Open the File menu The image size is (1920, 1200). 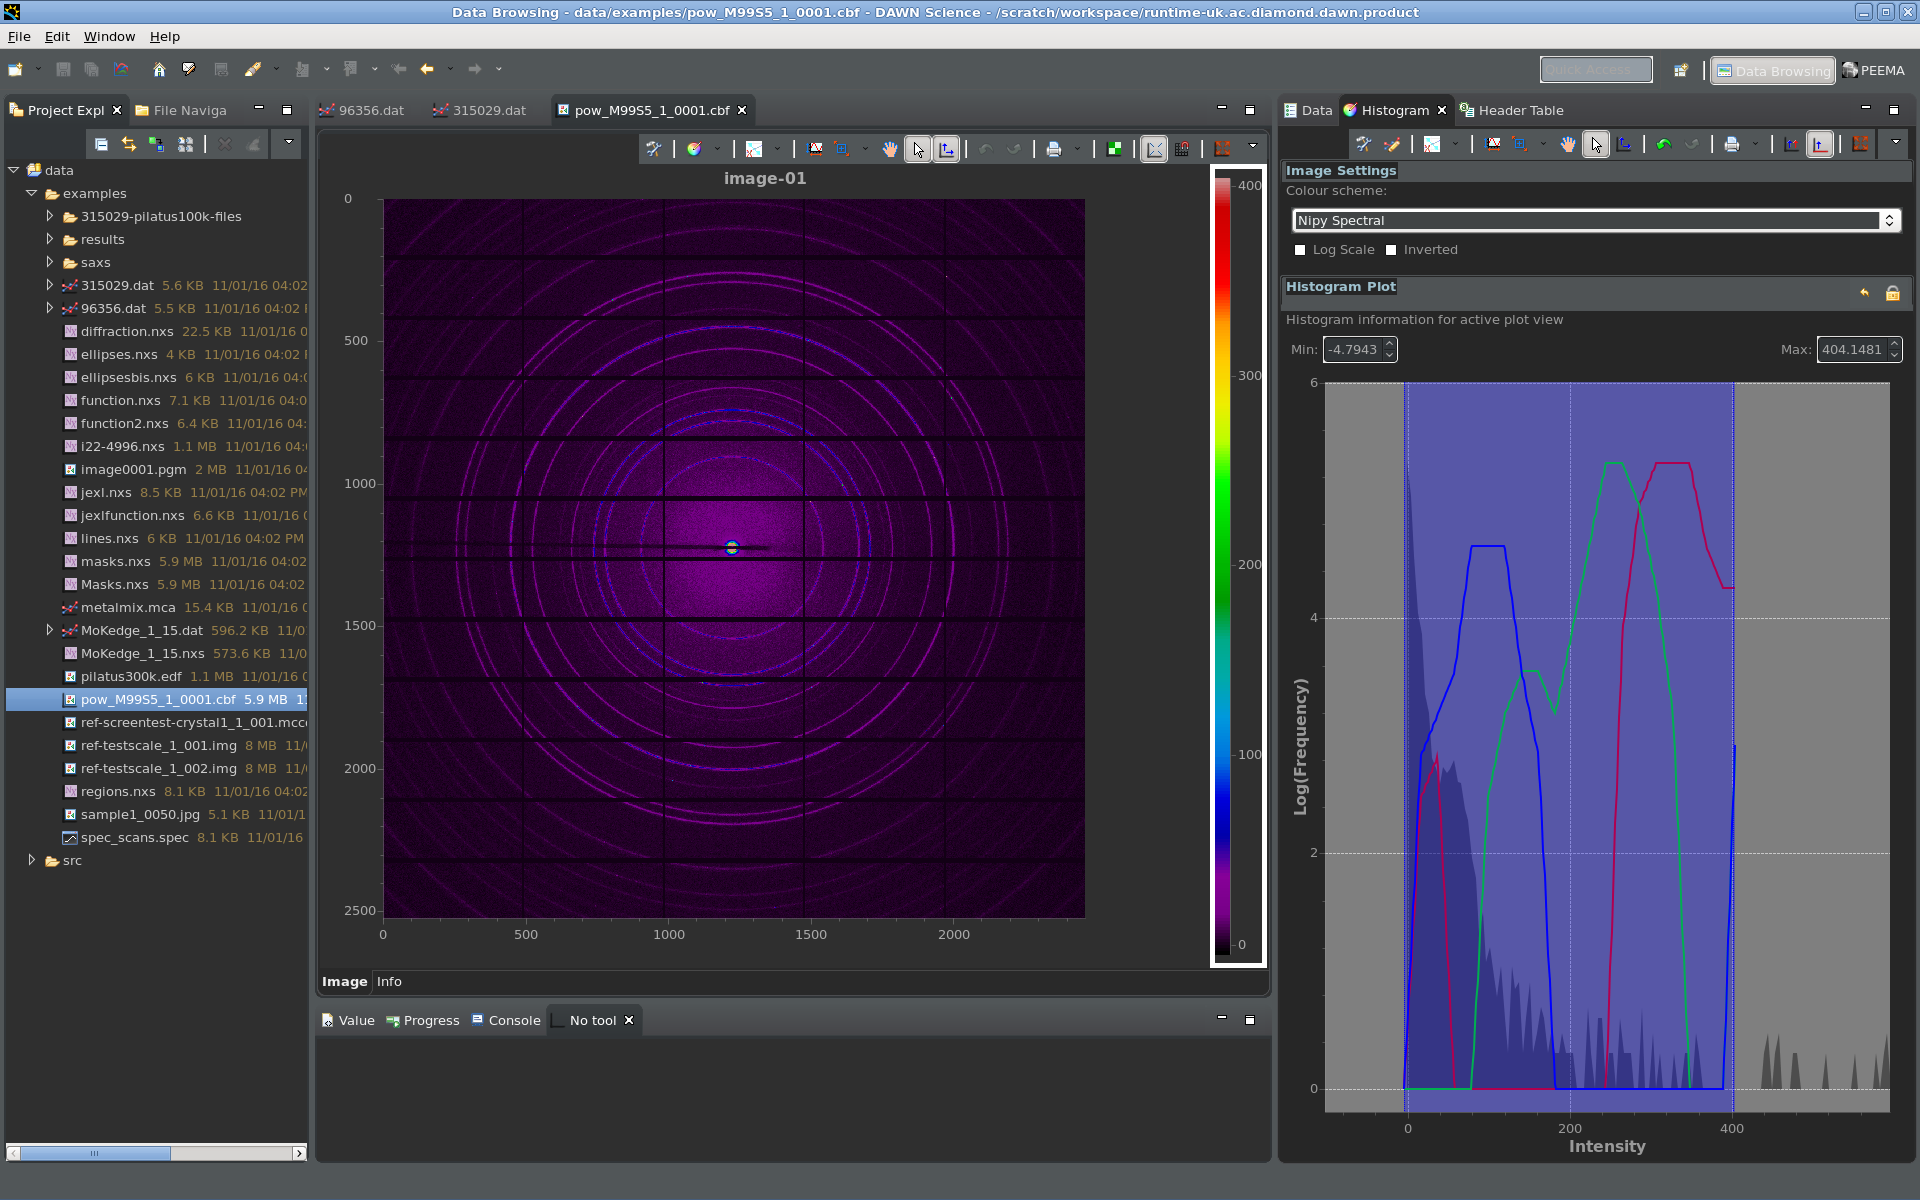19,37
